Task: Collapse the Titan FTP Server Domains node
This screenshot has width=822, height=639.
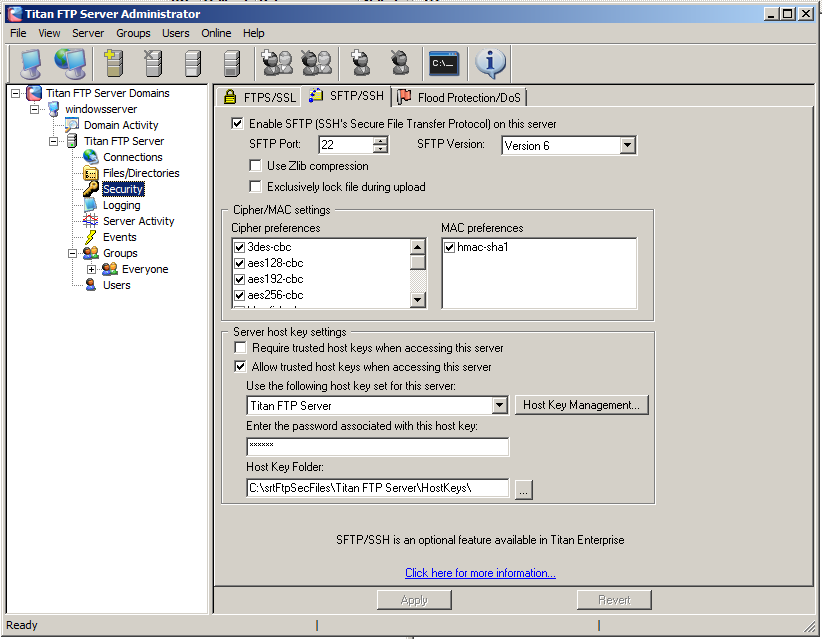Action: pos(16,93)
